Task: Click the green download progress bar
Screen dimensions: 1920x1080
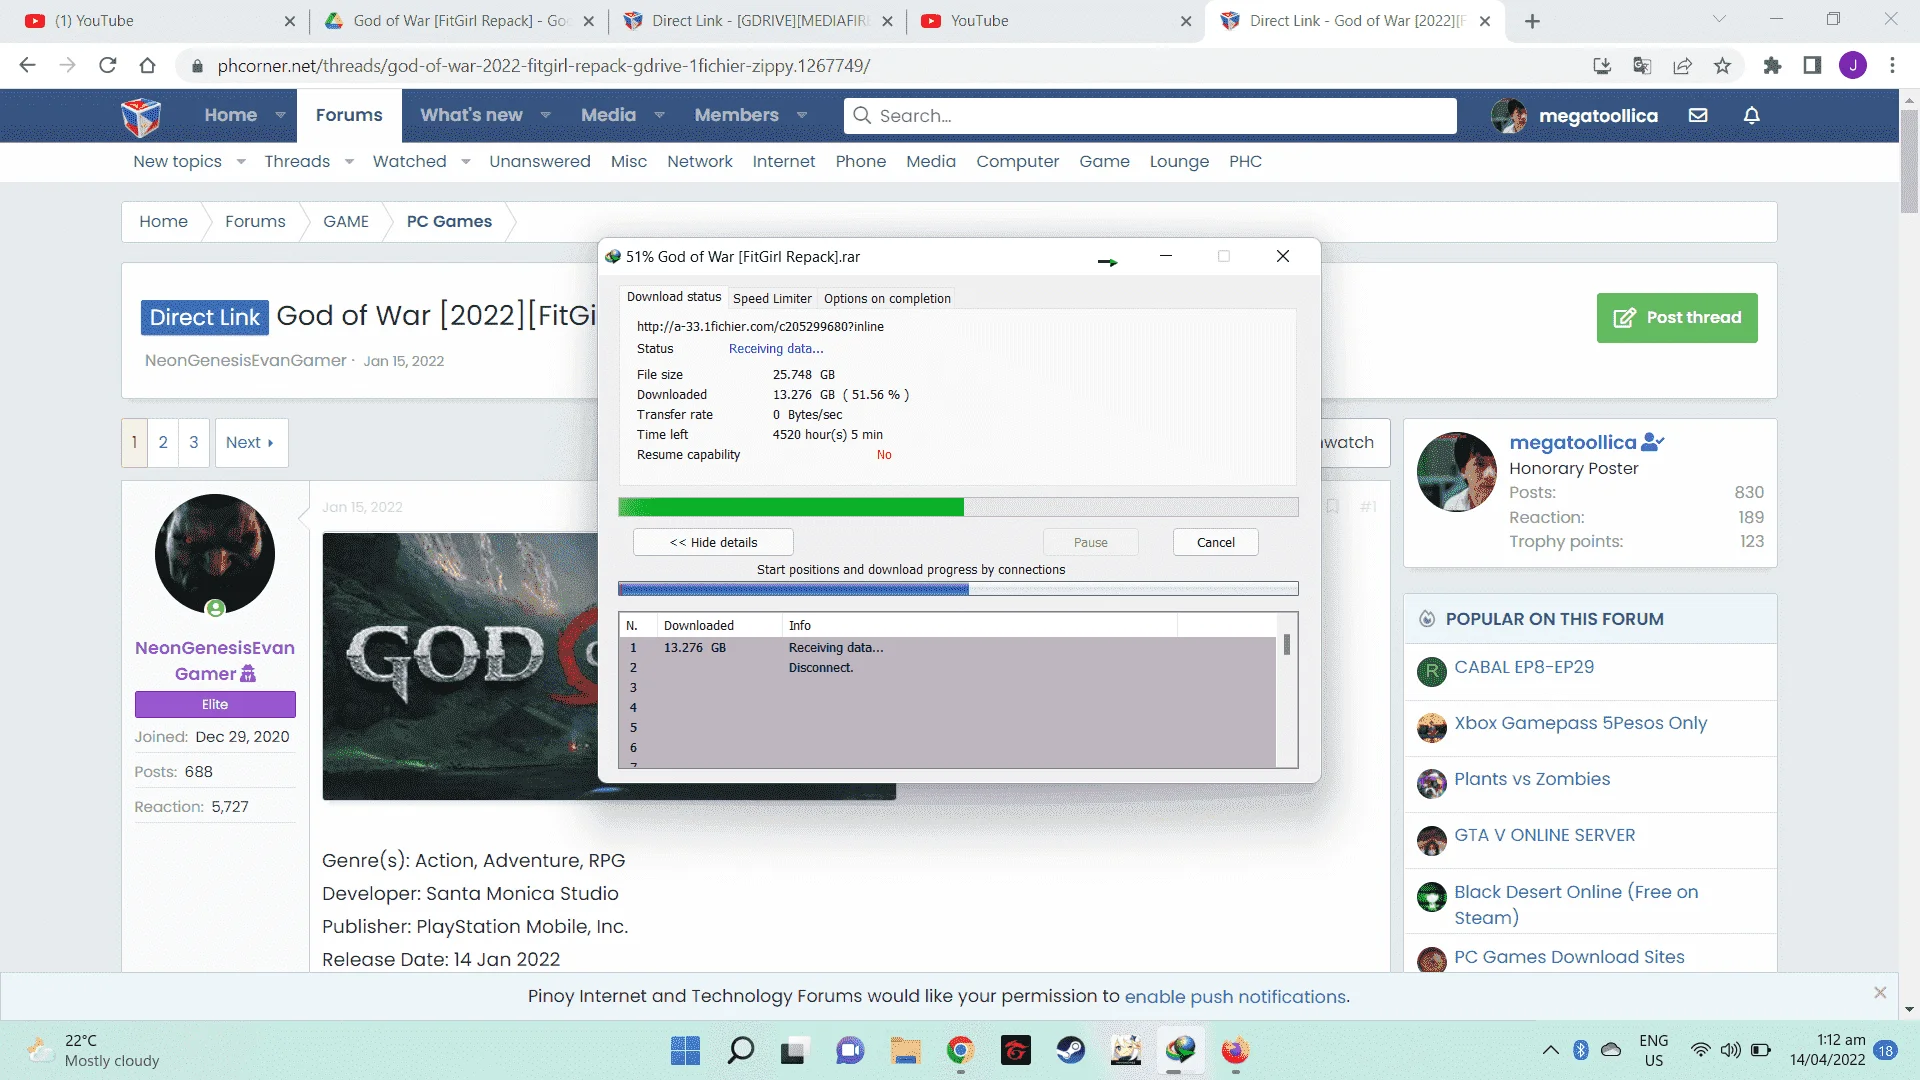Action: [x=958, y=507]
